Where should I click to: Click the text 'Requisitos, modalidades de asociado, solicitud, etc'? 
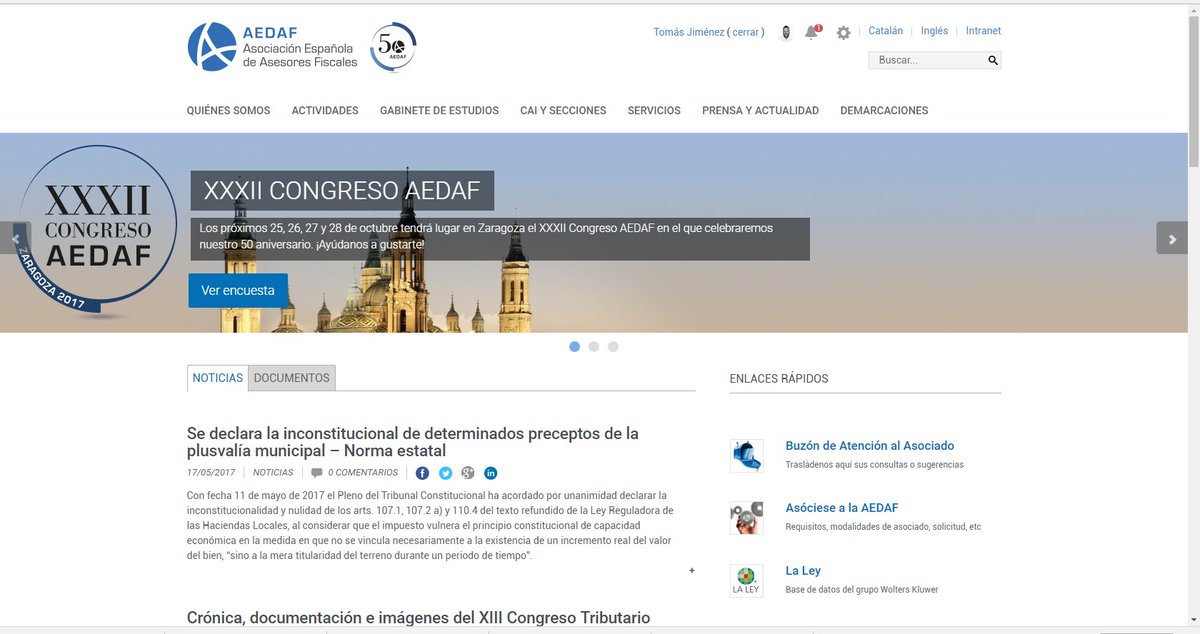tap(884, 527)
